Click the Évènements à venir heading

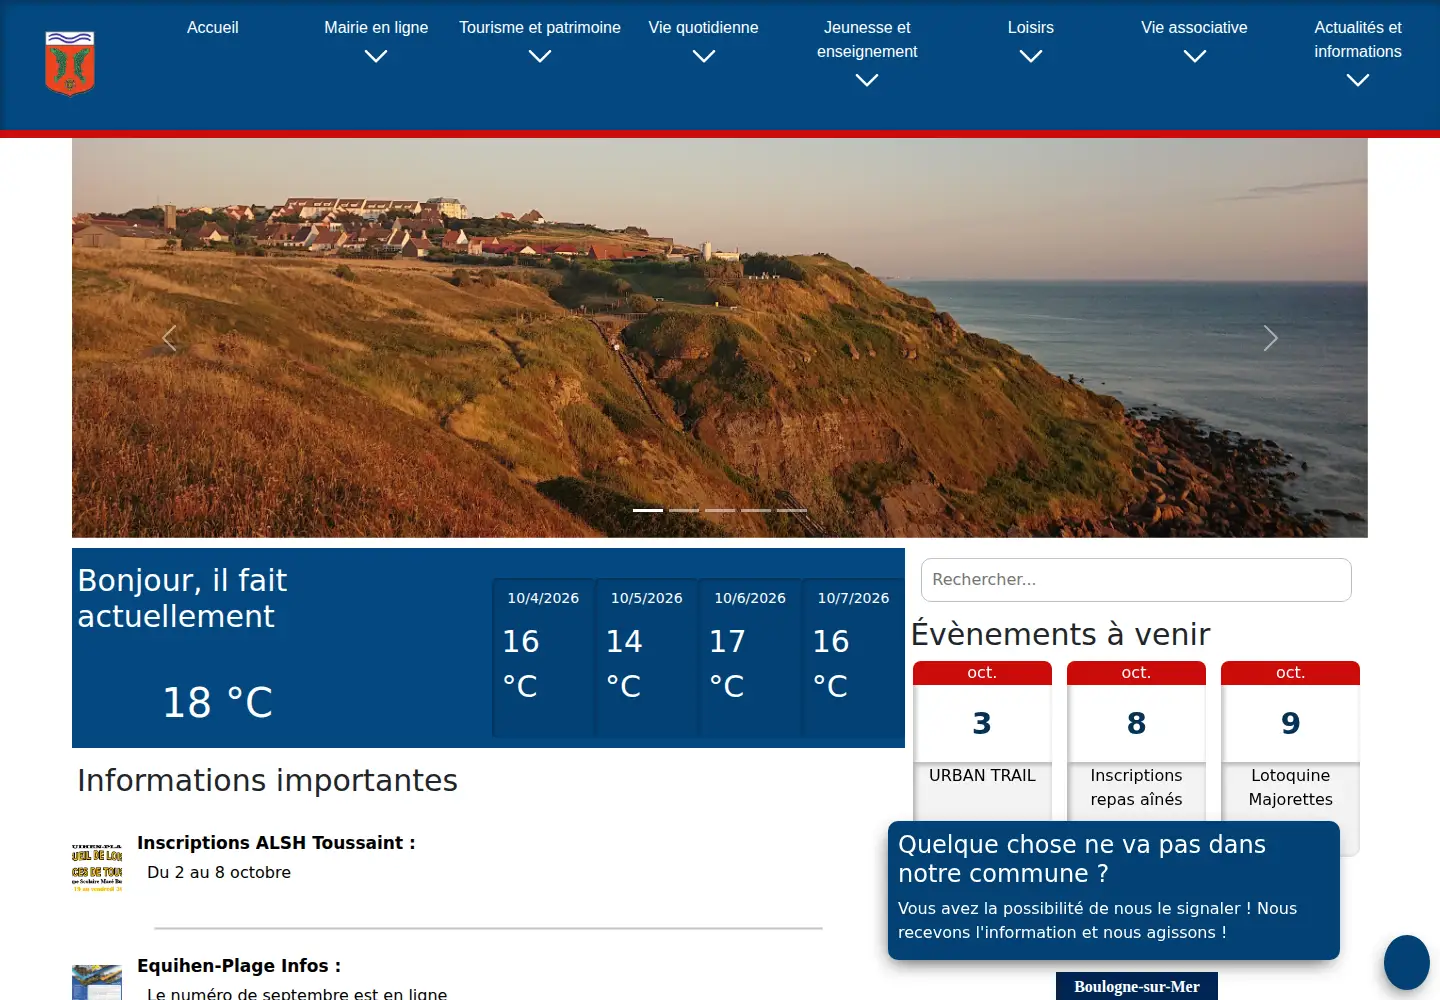coord(1060,634)
